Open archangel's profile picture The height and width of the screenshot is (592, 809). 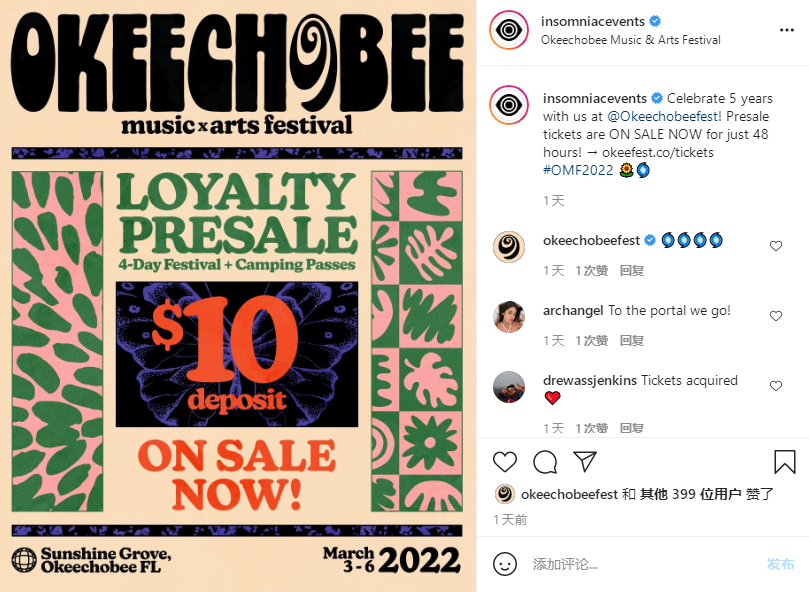click(x=509, y=317)
